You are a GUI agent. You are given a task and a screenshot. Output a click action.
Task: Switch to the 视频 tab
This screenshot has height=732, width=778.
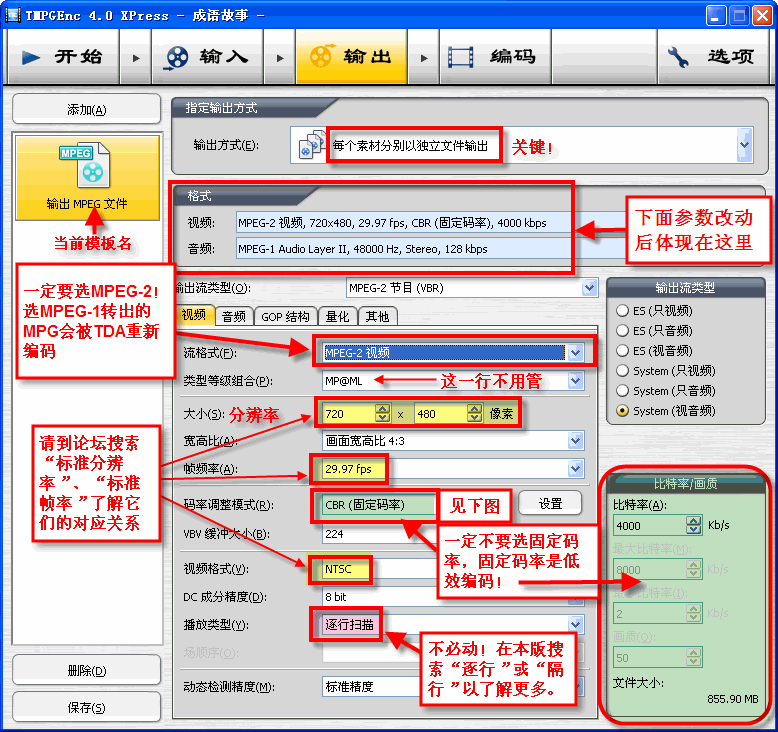click(x=194, y=315)
